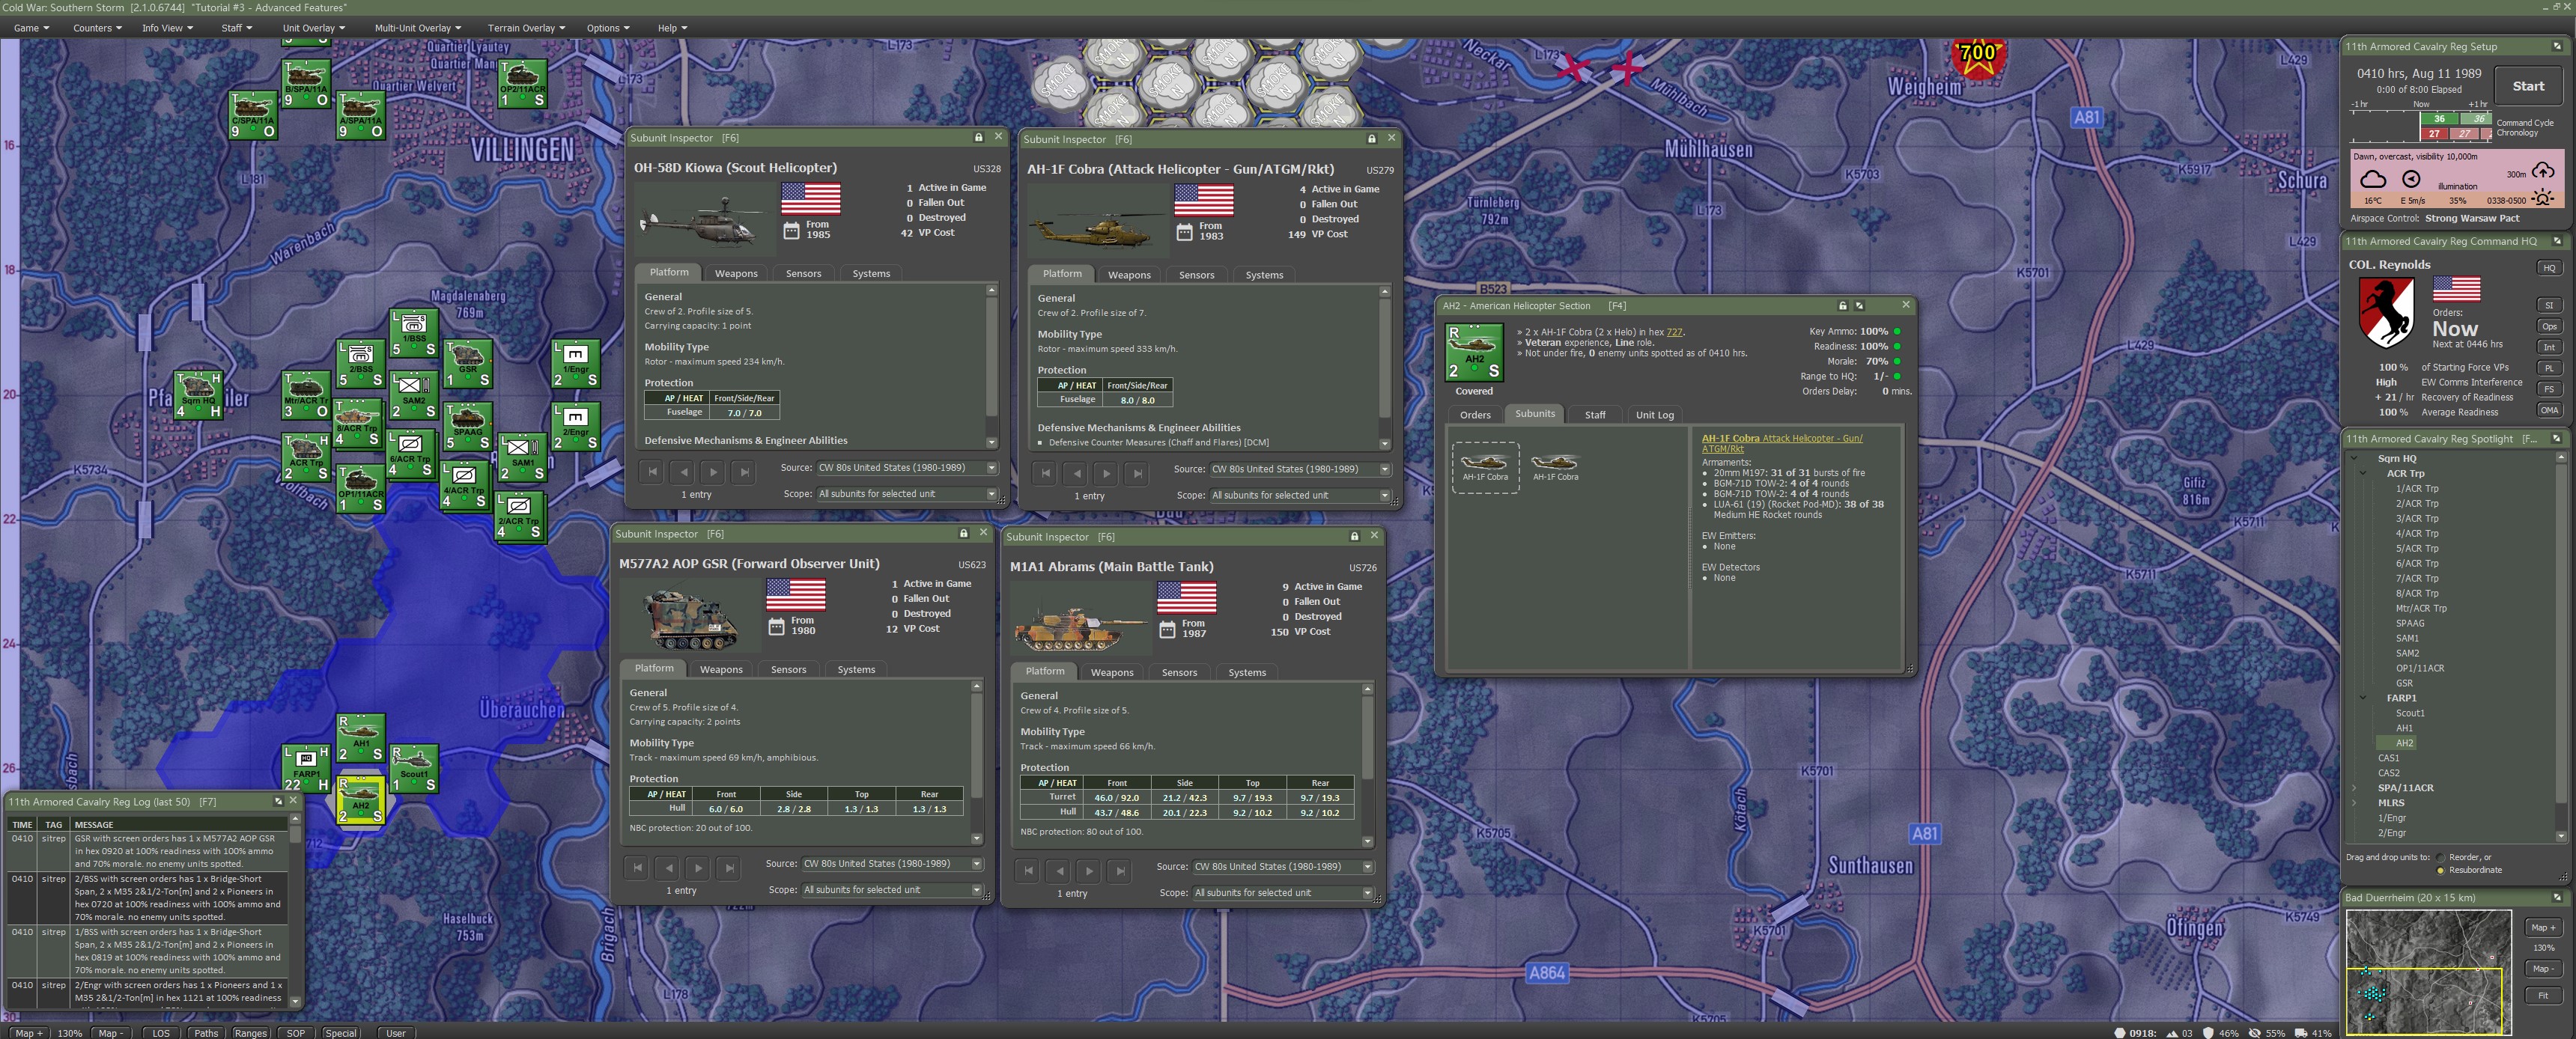Select the Resubordinate radio option

2441,870
